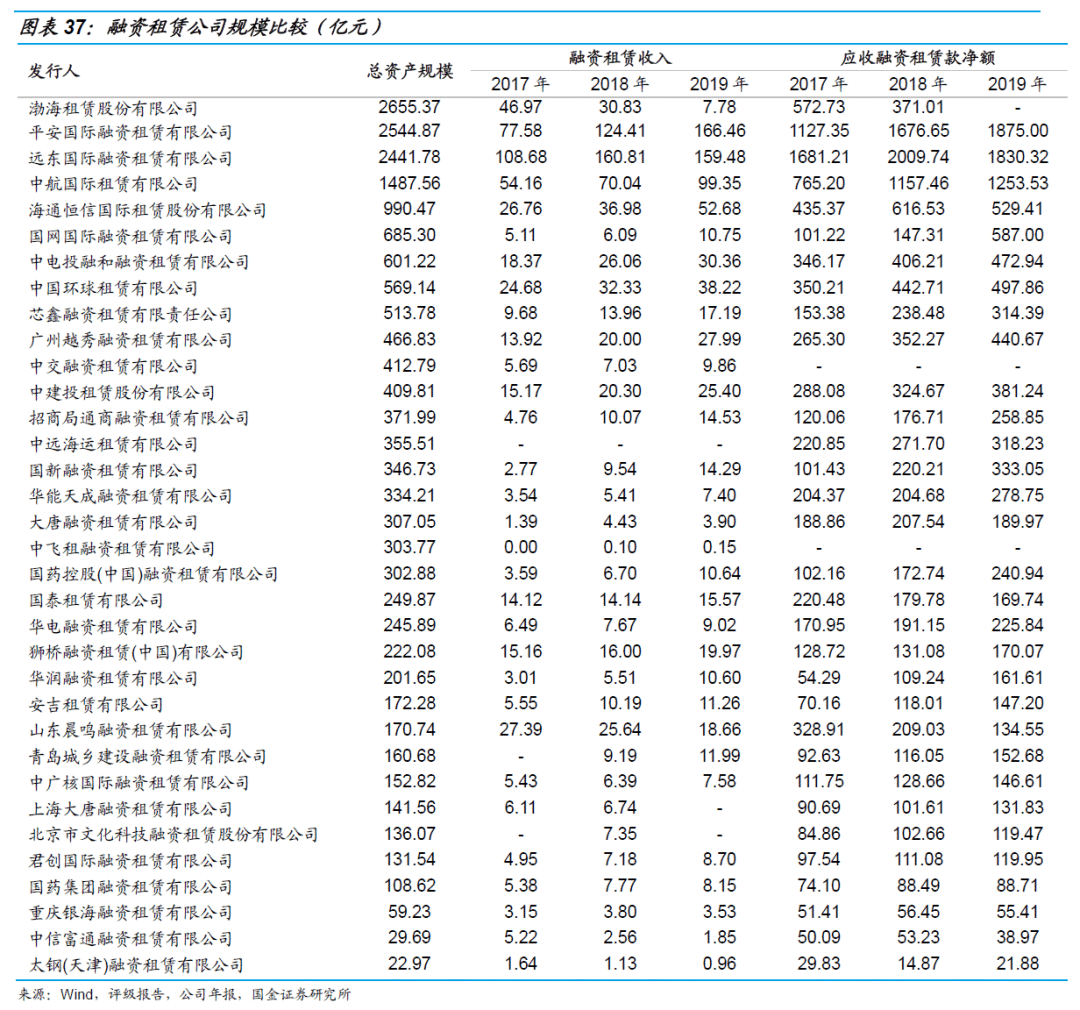1080x1010 pixels.
Task: Select company name 大唐融资租赁有限公司
Action: pyautogui.click(x=113, y=522)
